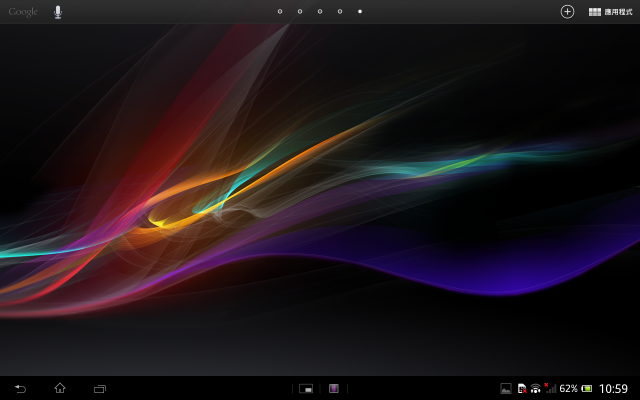Viewport: 640px width, 400px height.
Task: Tap the mobile signal strength icon
Action: (550, 388)
